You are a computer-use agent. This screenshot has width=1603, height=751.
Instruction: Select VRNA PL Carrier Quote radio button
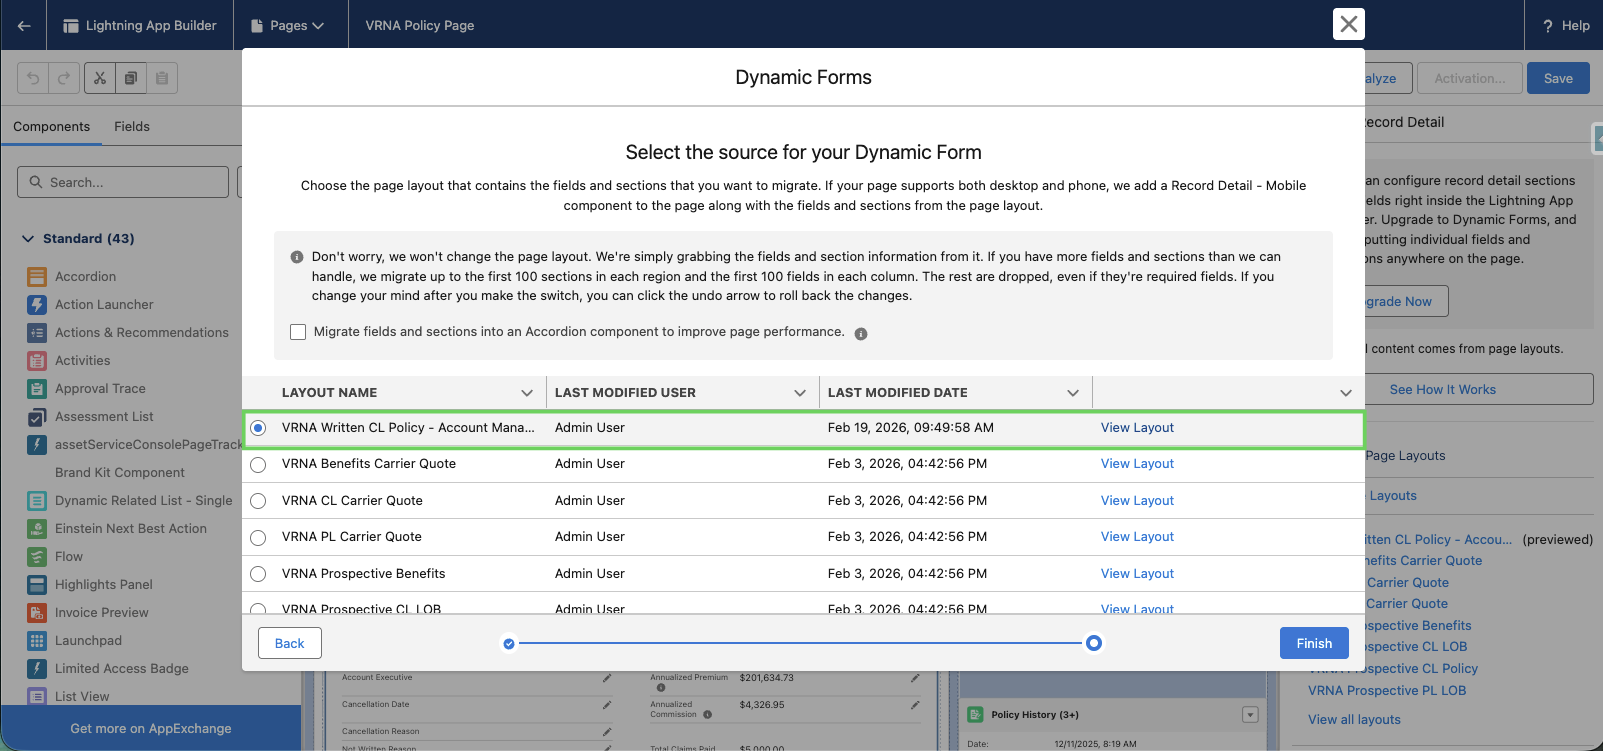point(258,538)
